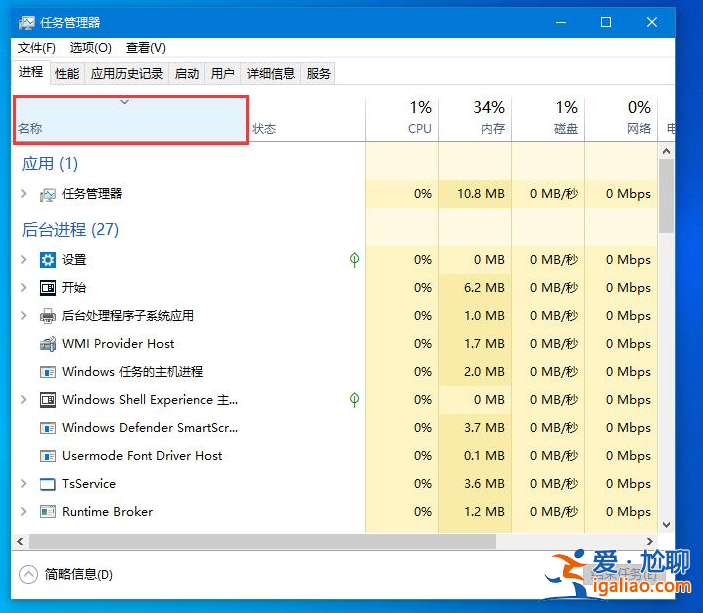Screen dimensions: 703x613
Task: Switch to the 服务 tab
Action: (x=318, y=74)
